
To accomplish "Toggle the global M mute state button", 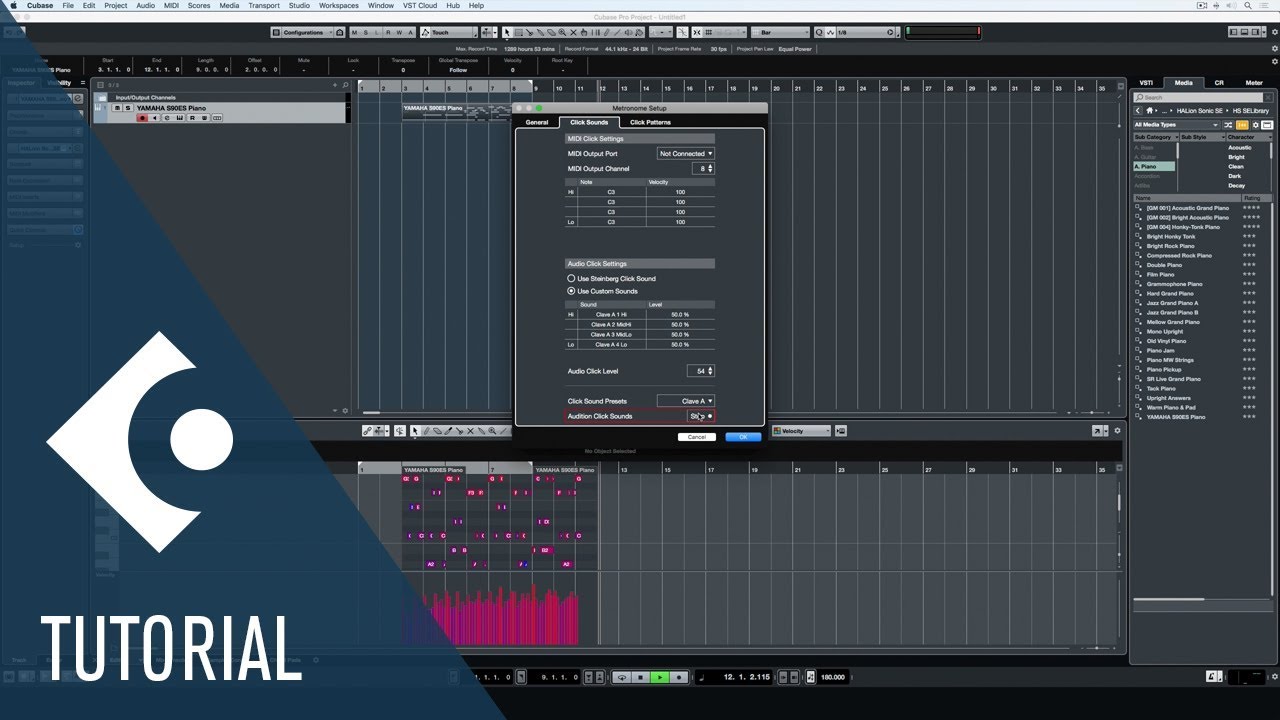I will [353, 32].
